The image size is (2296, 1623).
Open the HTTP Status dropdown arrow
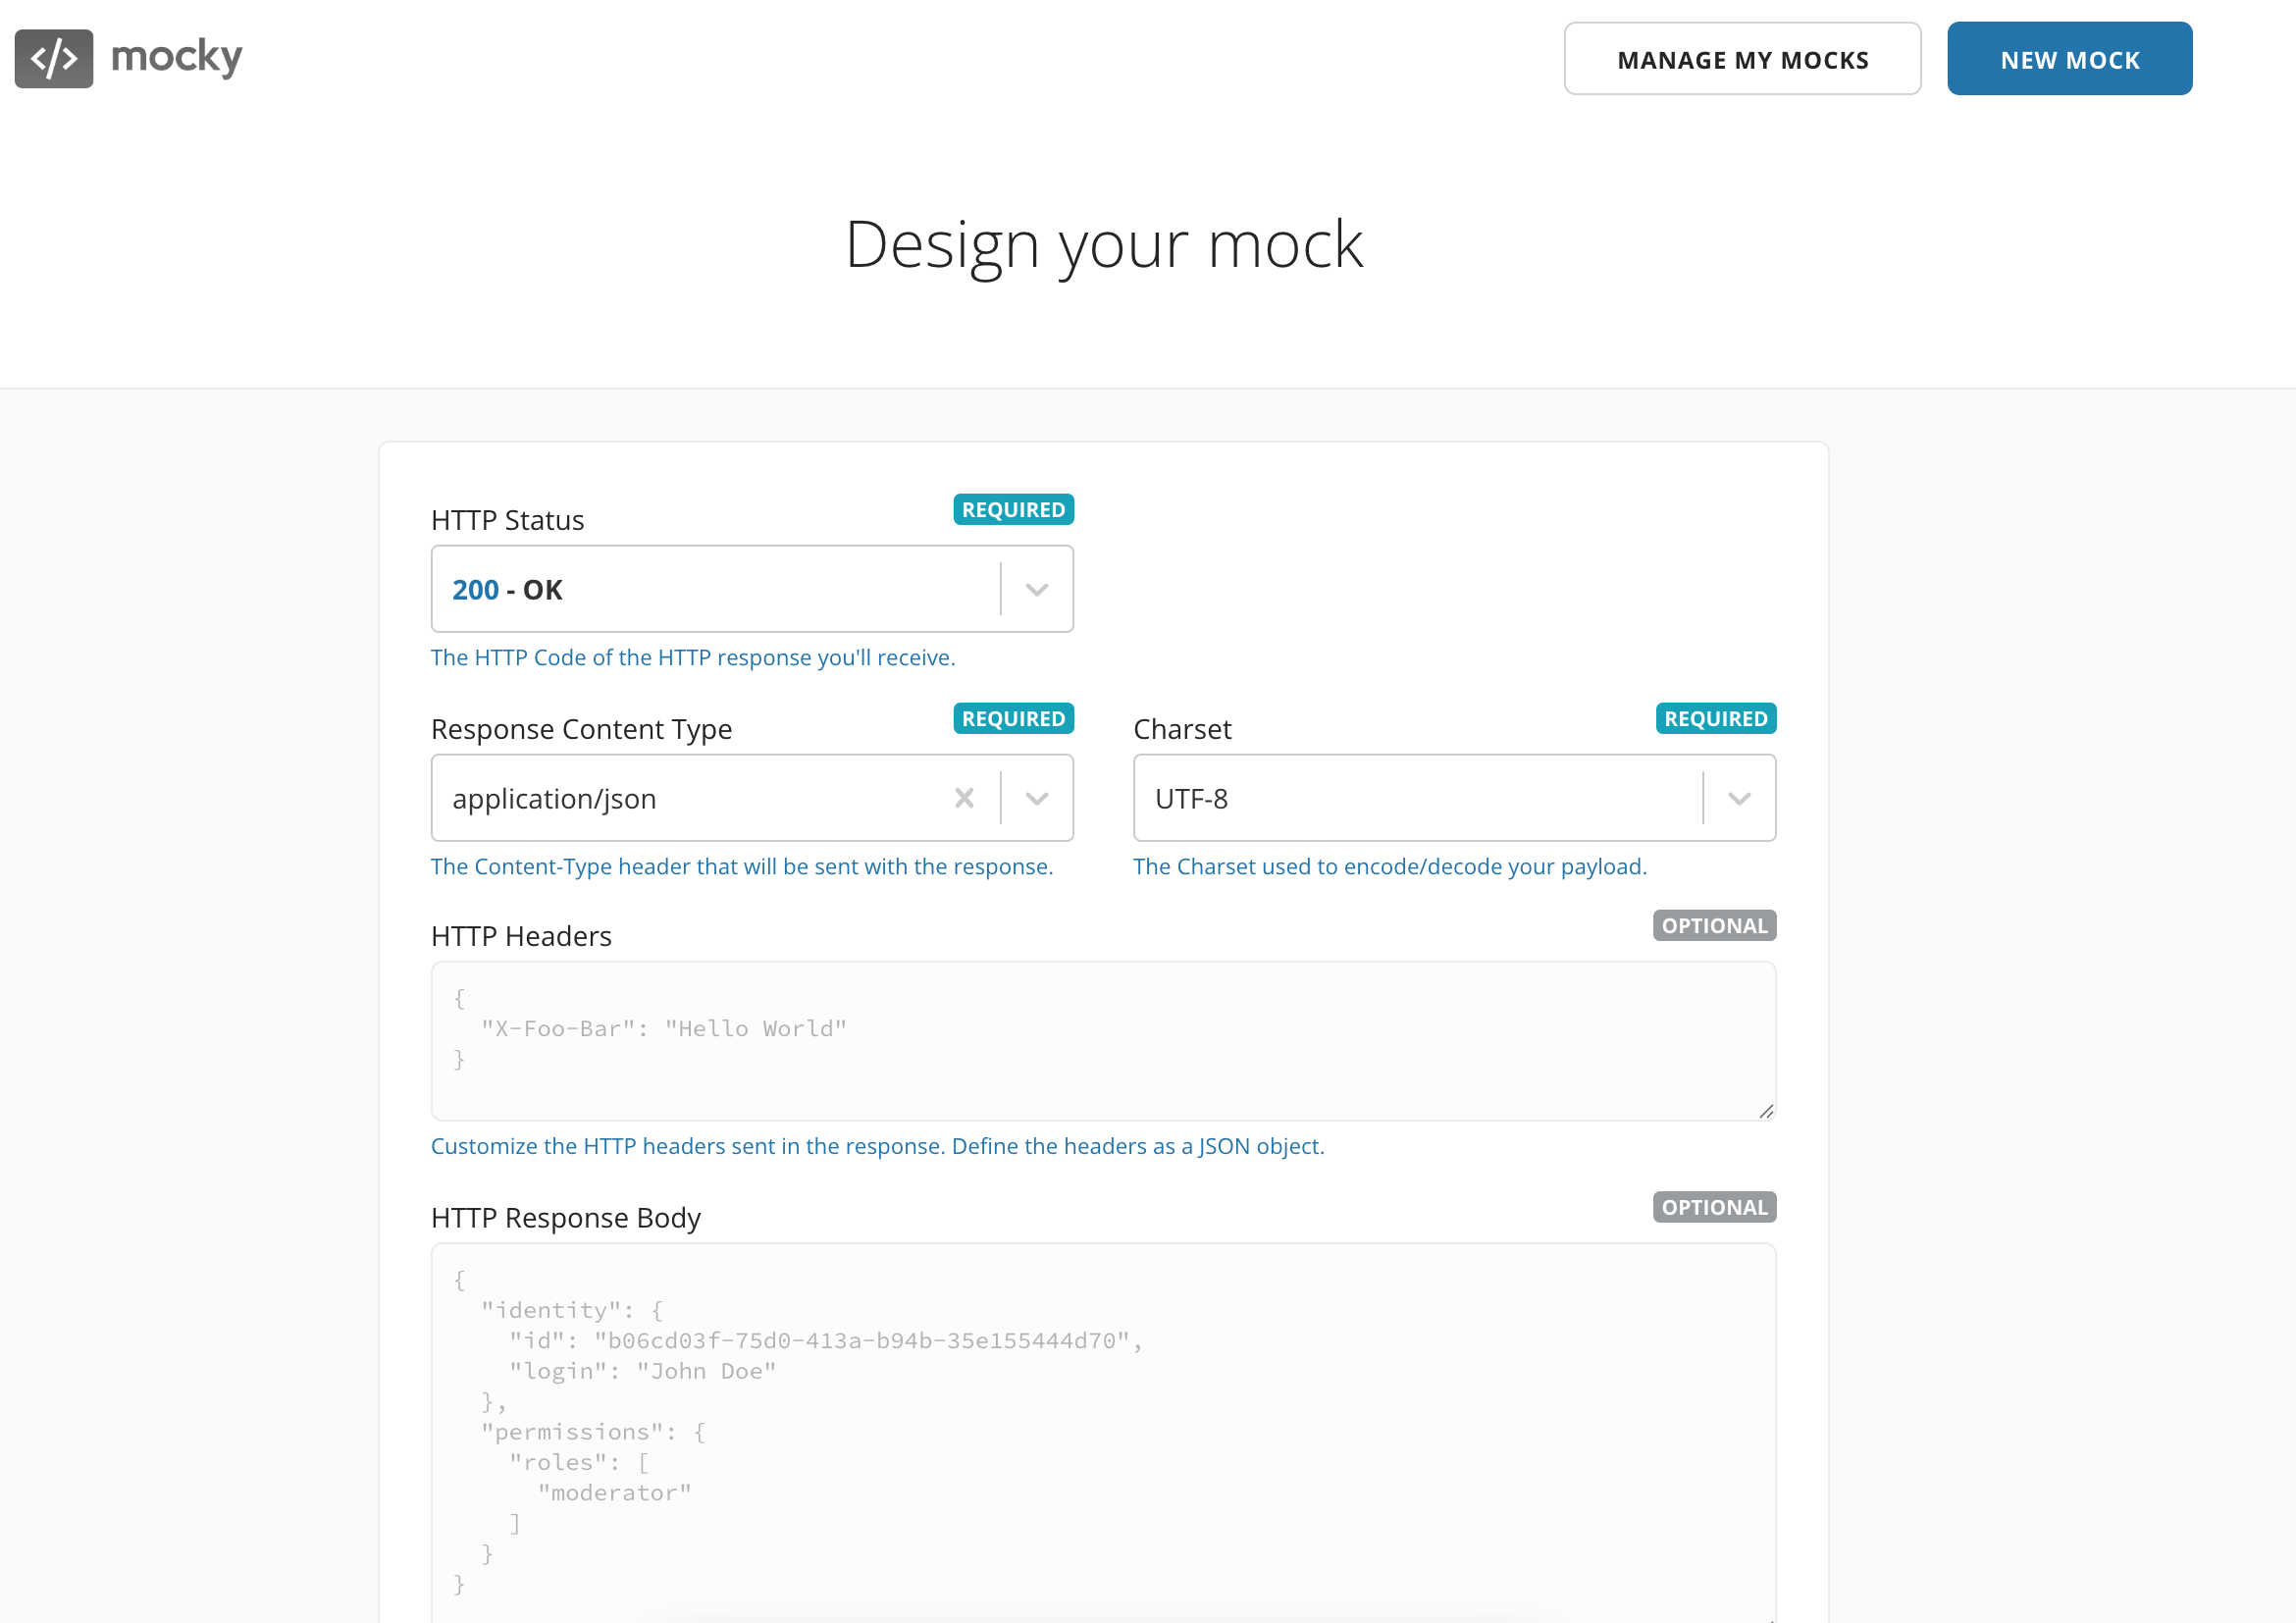click(x=1037, y=589)
